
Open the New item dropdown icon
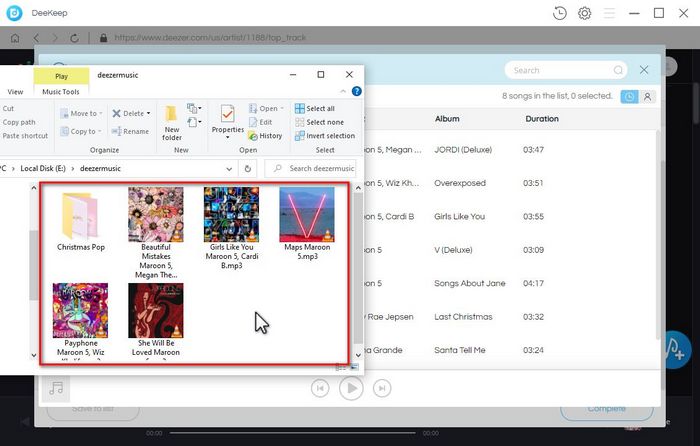click(194, 108)
